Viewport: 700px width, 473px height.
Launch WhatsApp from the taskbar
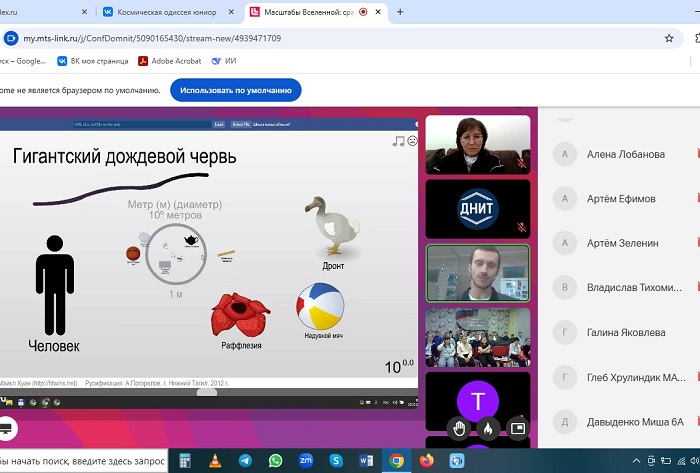click(275, 461)
